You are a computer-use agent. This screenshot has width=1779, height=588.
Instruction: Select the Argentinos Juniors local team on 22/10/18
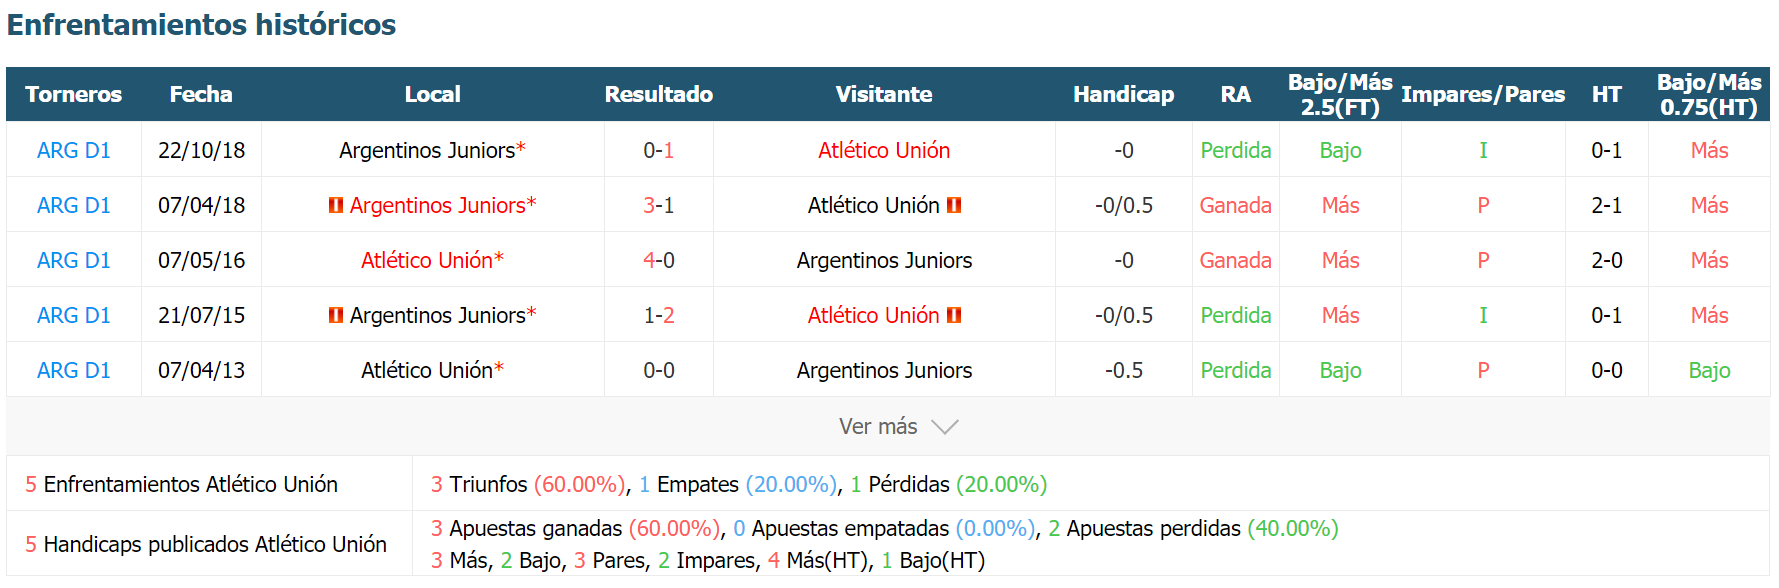pos(427,150)
